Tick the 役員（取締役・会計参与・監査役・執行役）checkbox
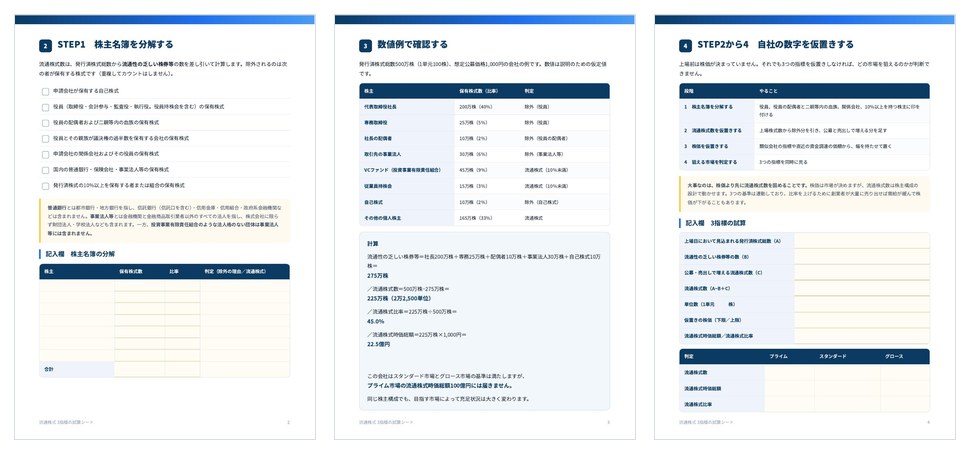 tap(45, 107)
